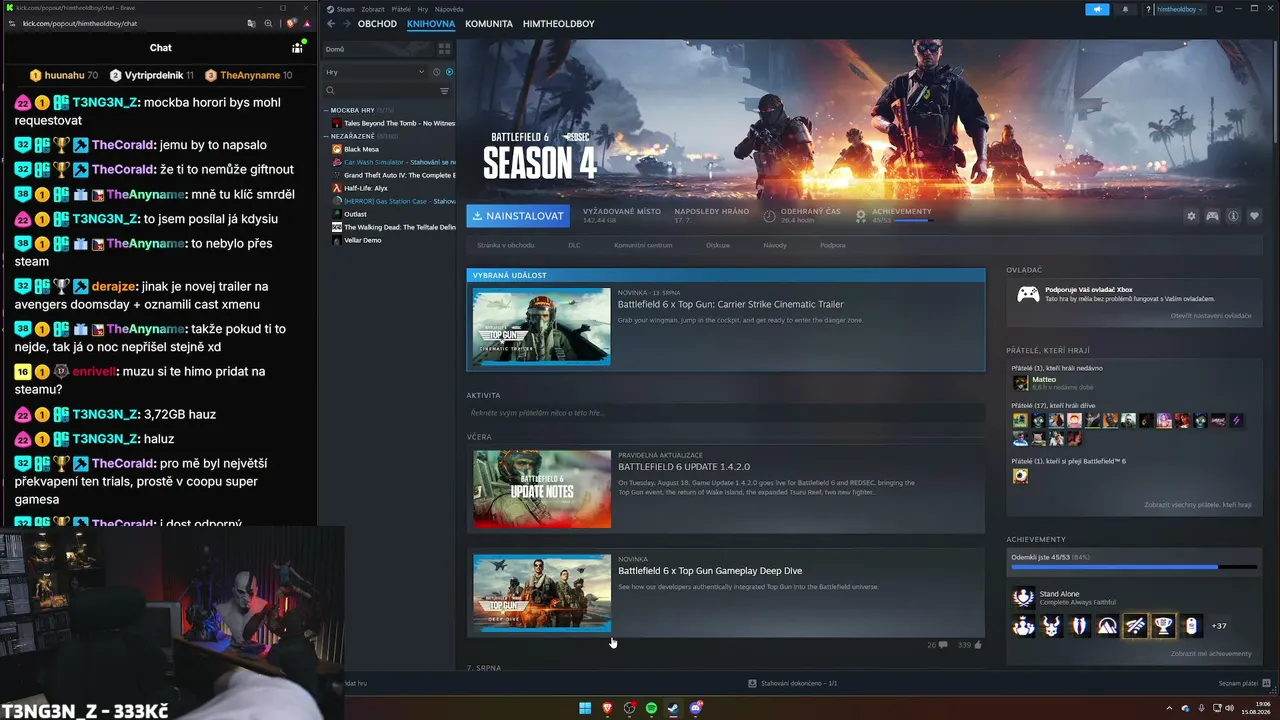Screen dimensions: 1280x720
Task: Add Battlefield 6 to favorites
Action: coord(1254,216)
